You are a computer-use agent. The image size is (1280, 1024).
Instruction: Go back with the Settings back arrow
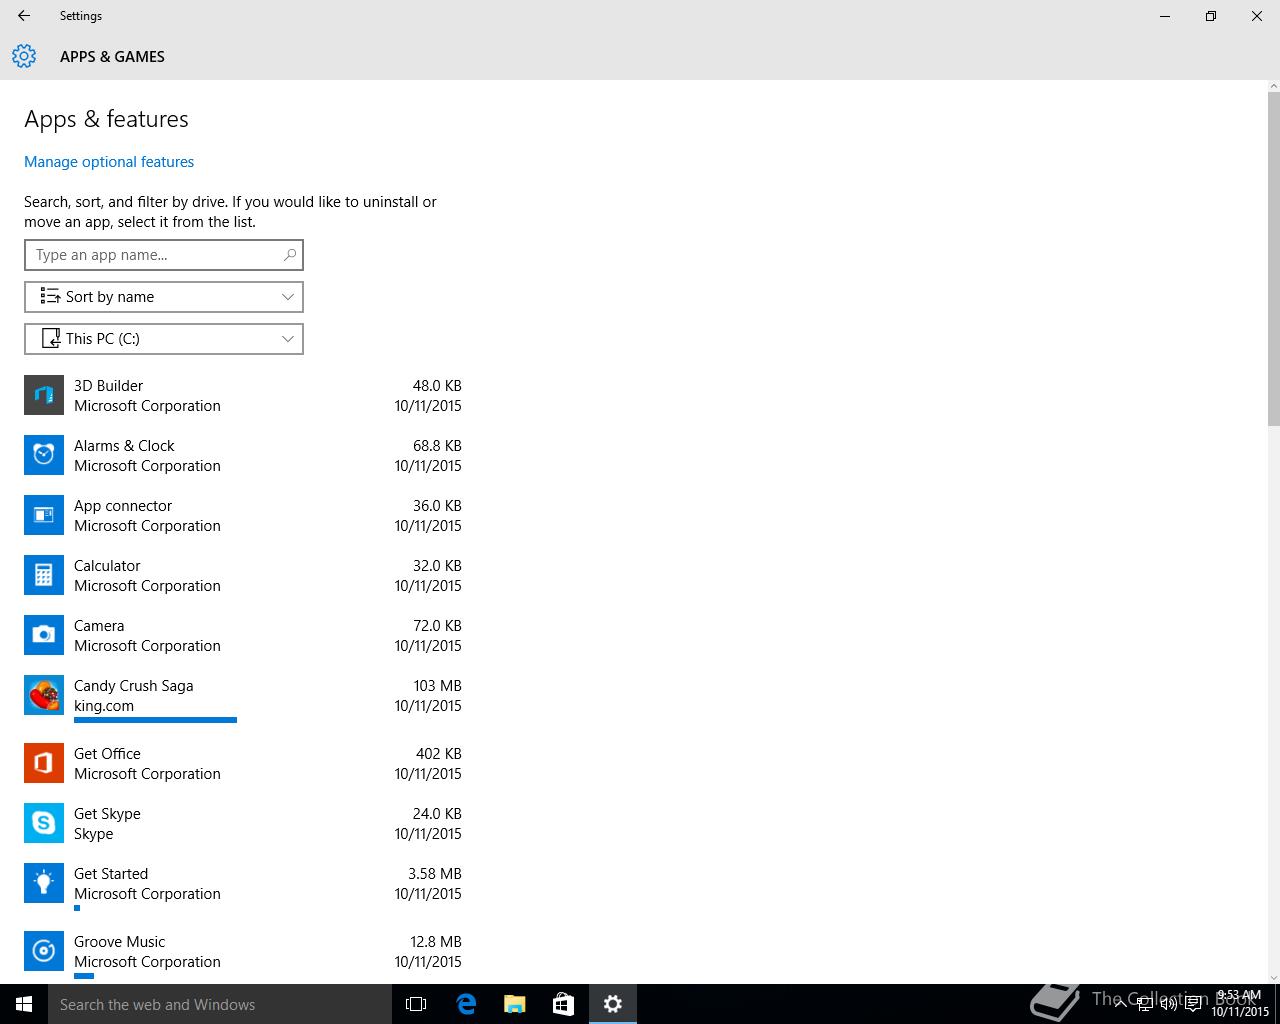coord(24,16)
